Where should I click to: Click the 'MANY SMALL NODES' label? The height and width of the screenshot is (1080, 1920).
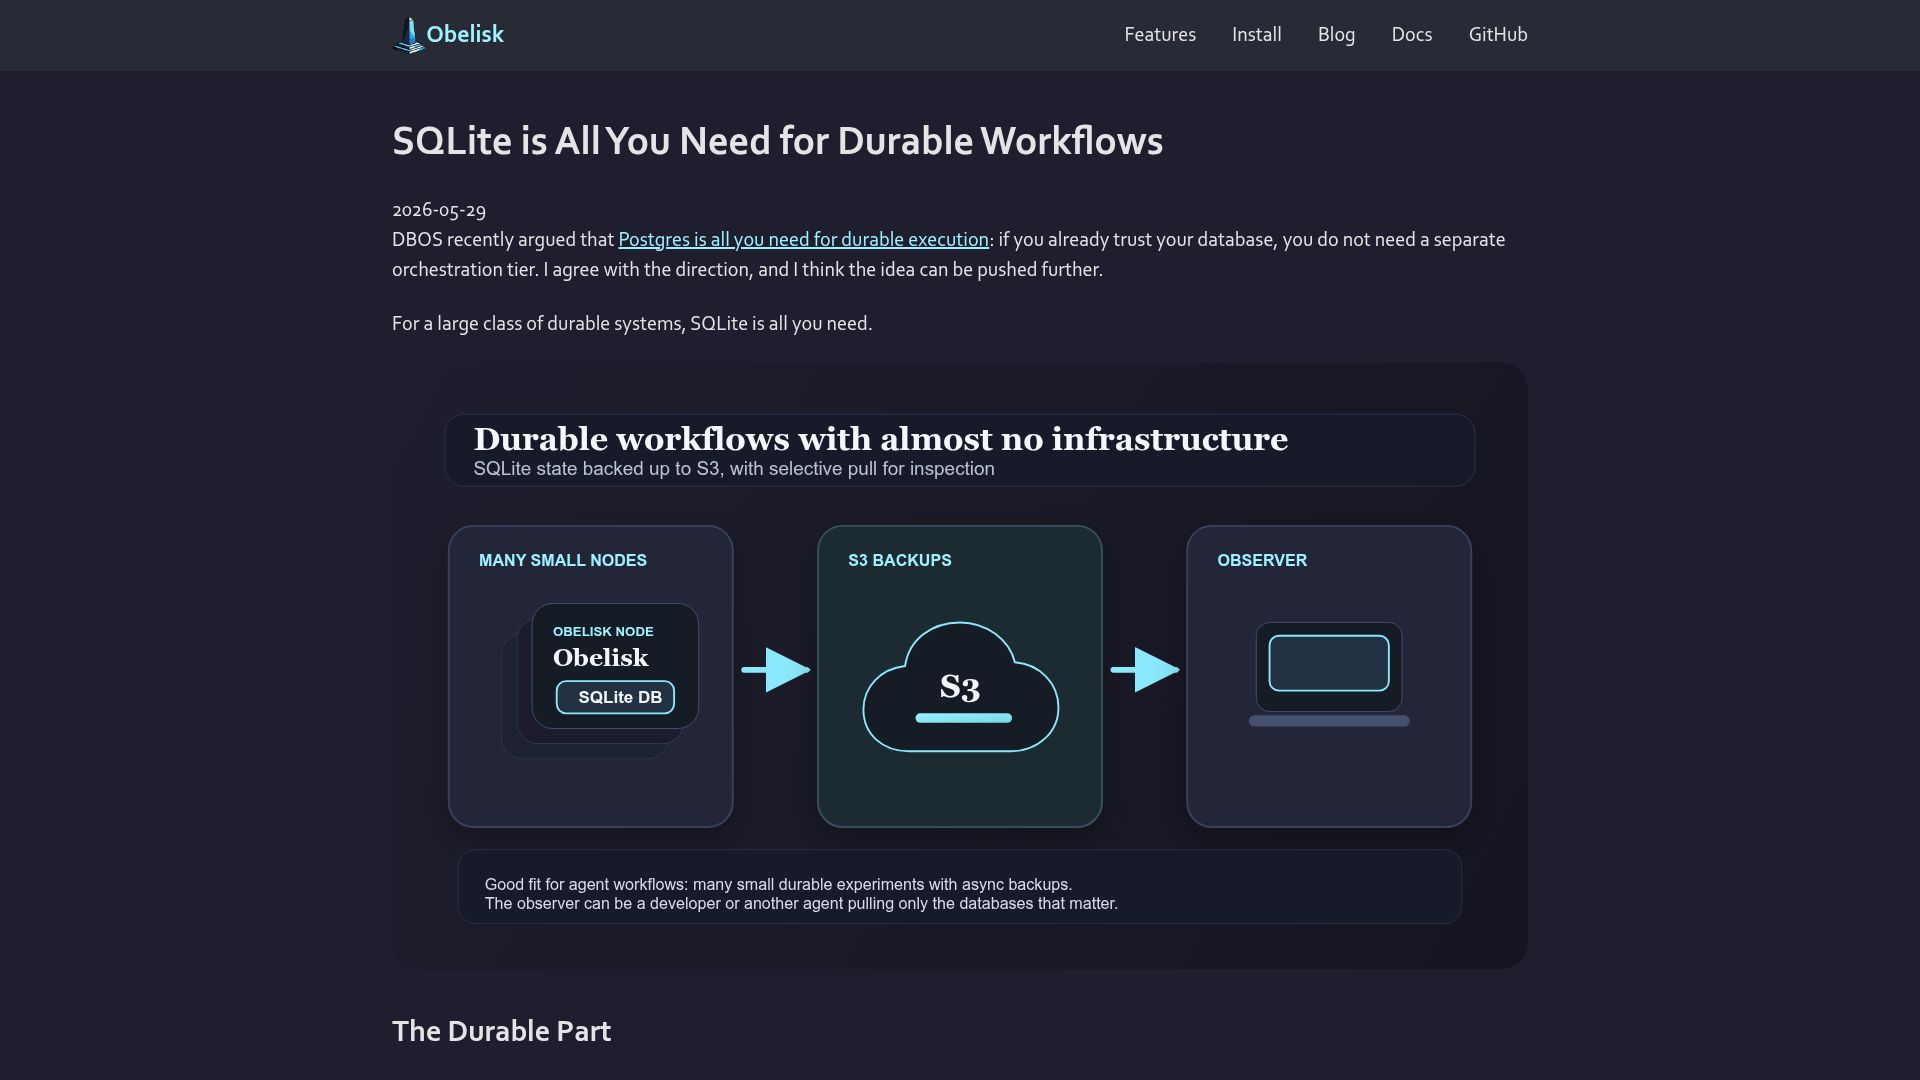click(x=563, y=560)
